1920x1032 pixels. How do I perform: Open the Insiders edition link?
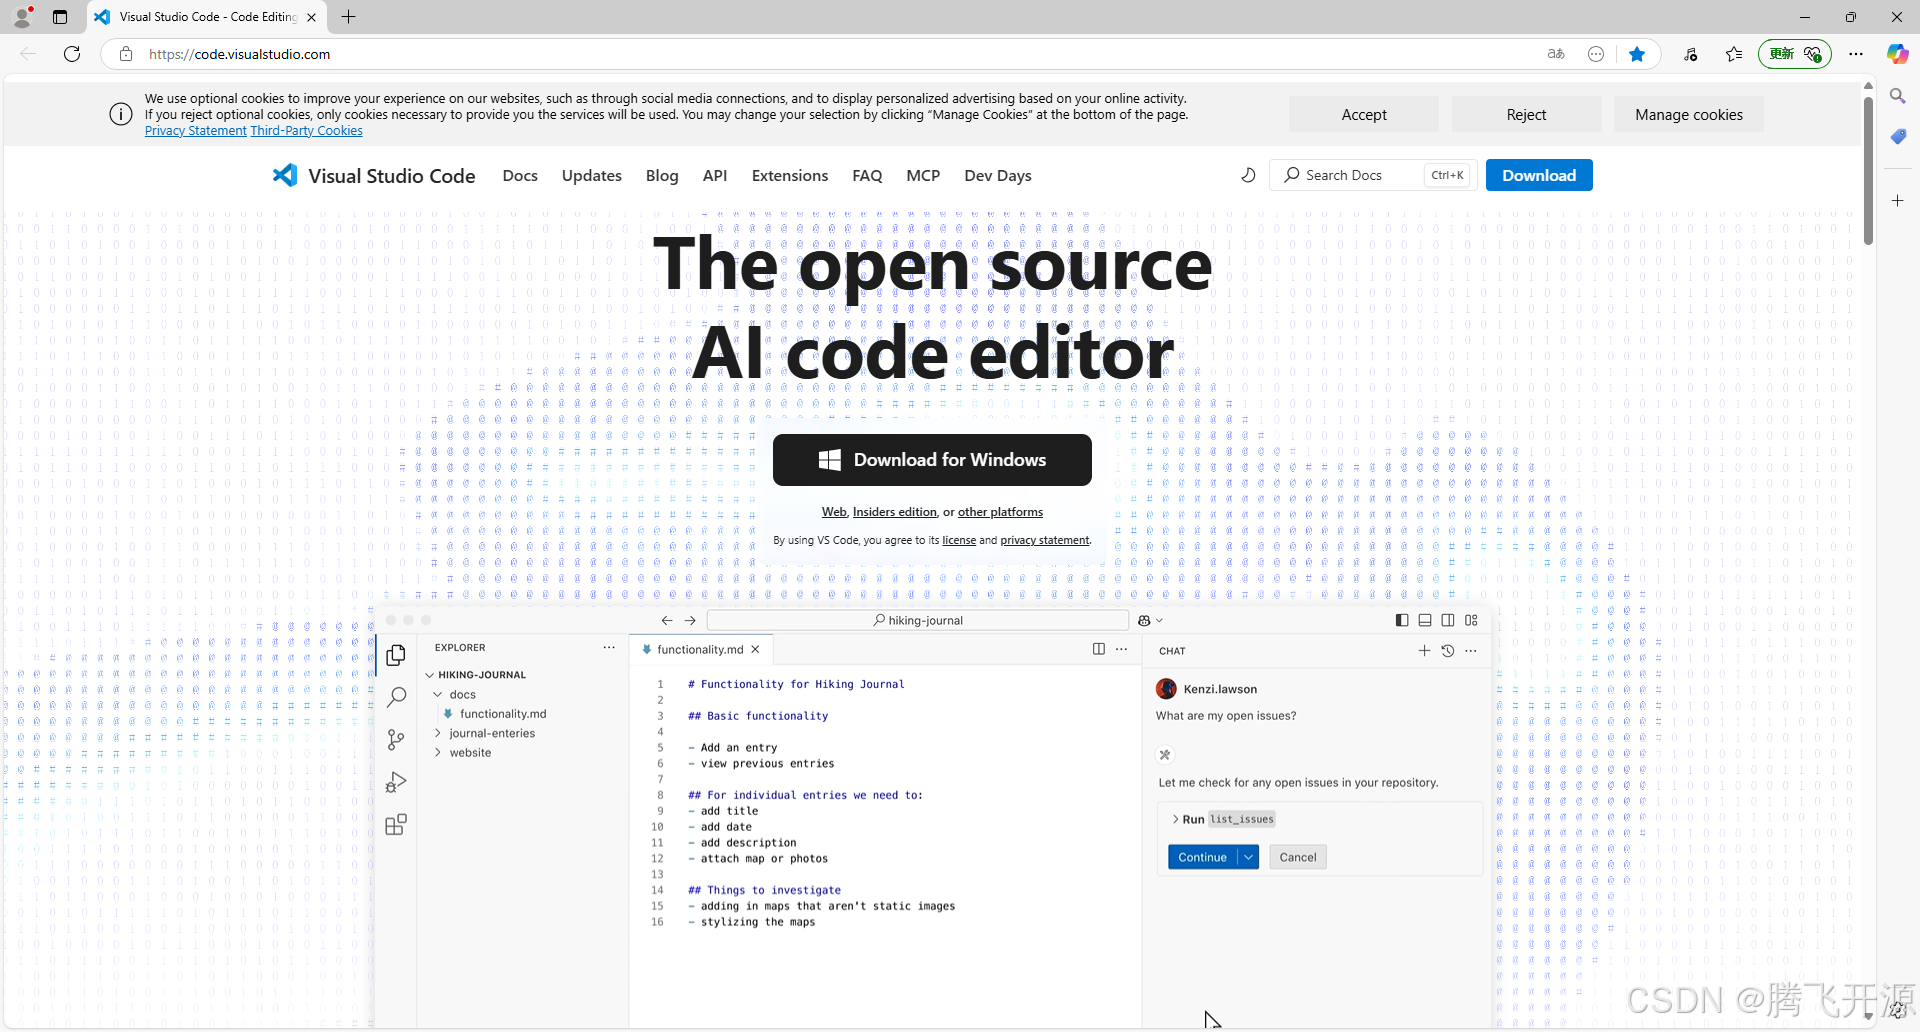pyautogui.click(x=895, y=512)
